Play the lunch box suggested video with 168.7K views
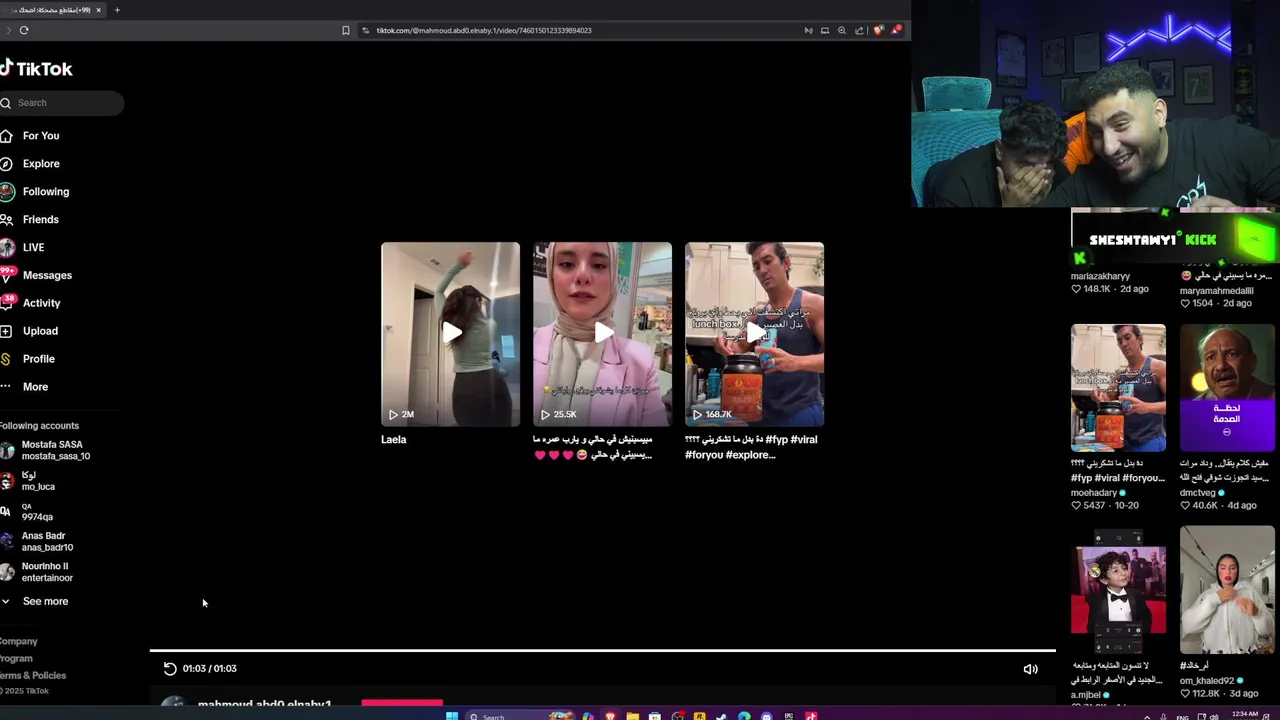The image size is (1280, 720). pos(754,334)
